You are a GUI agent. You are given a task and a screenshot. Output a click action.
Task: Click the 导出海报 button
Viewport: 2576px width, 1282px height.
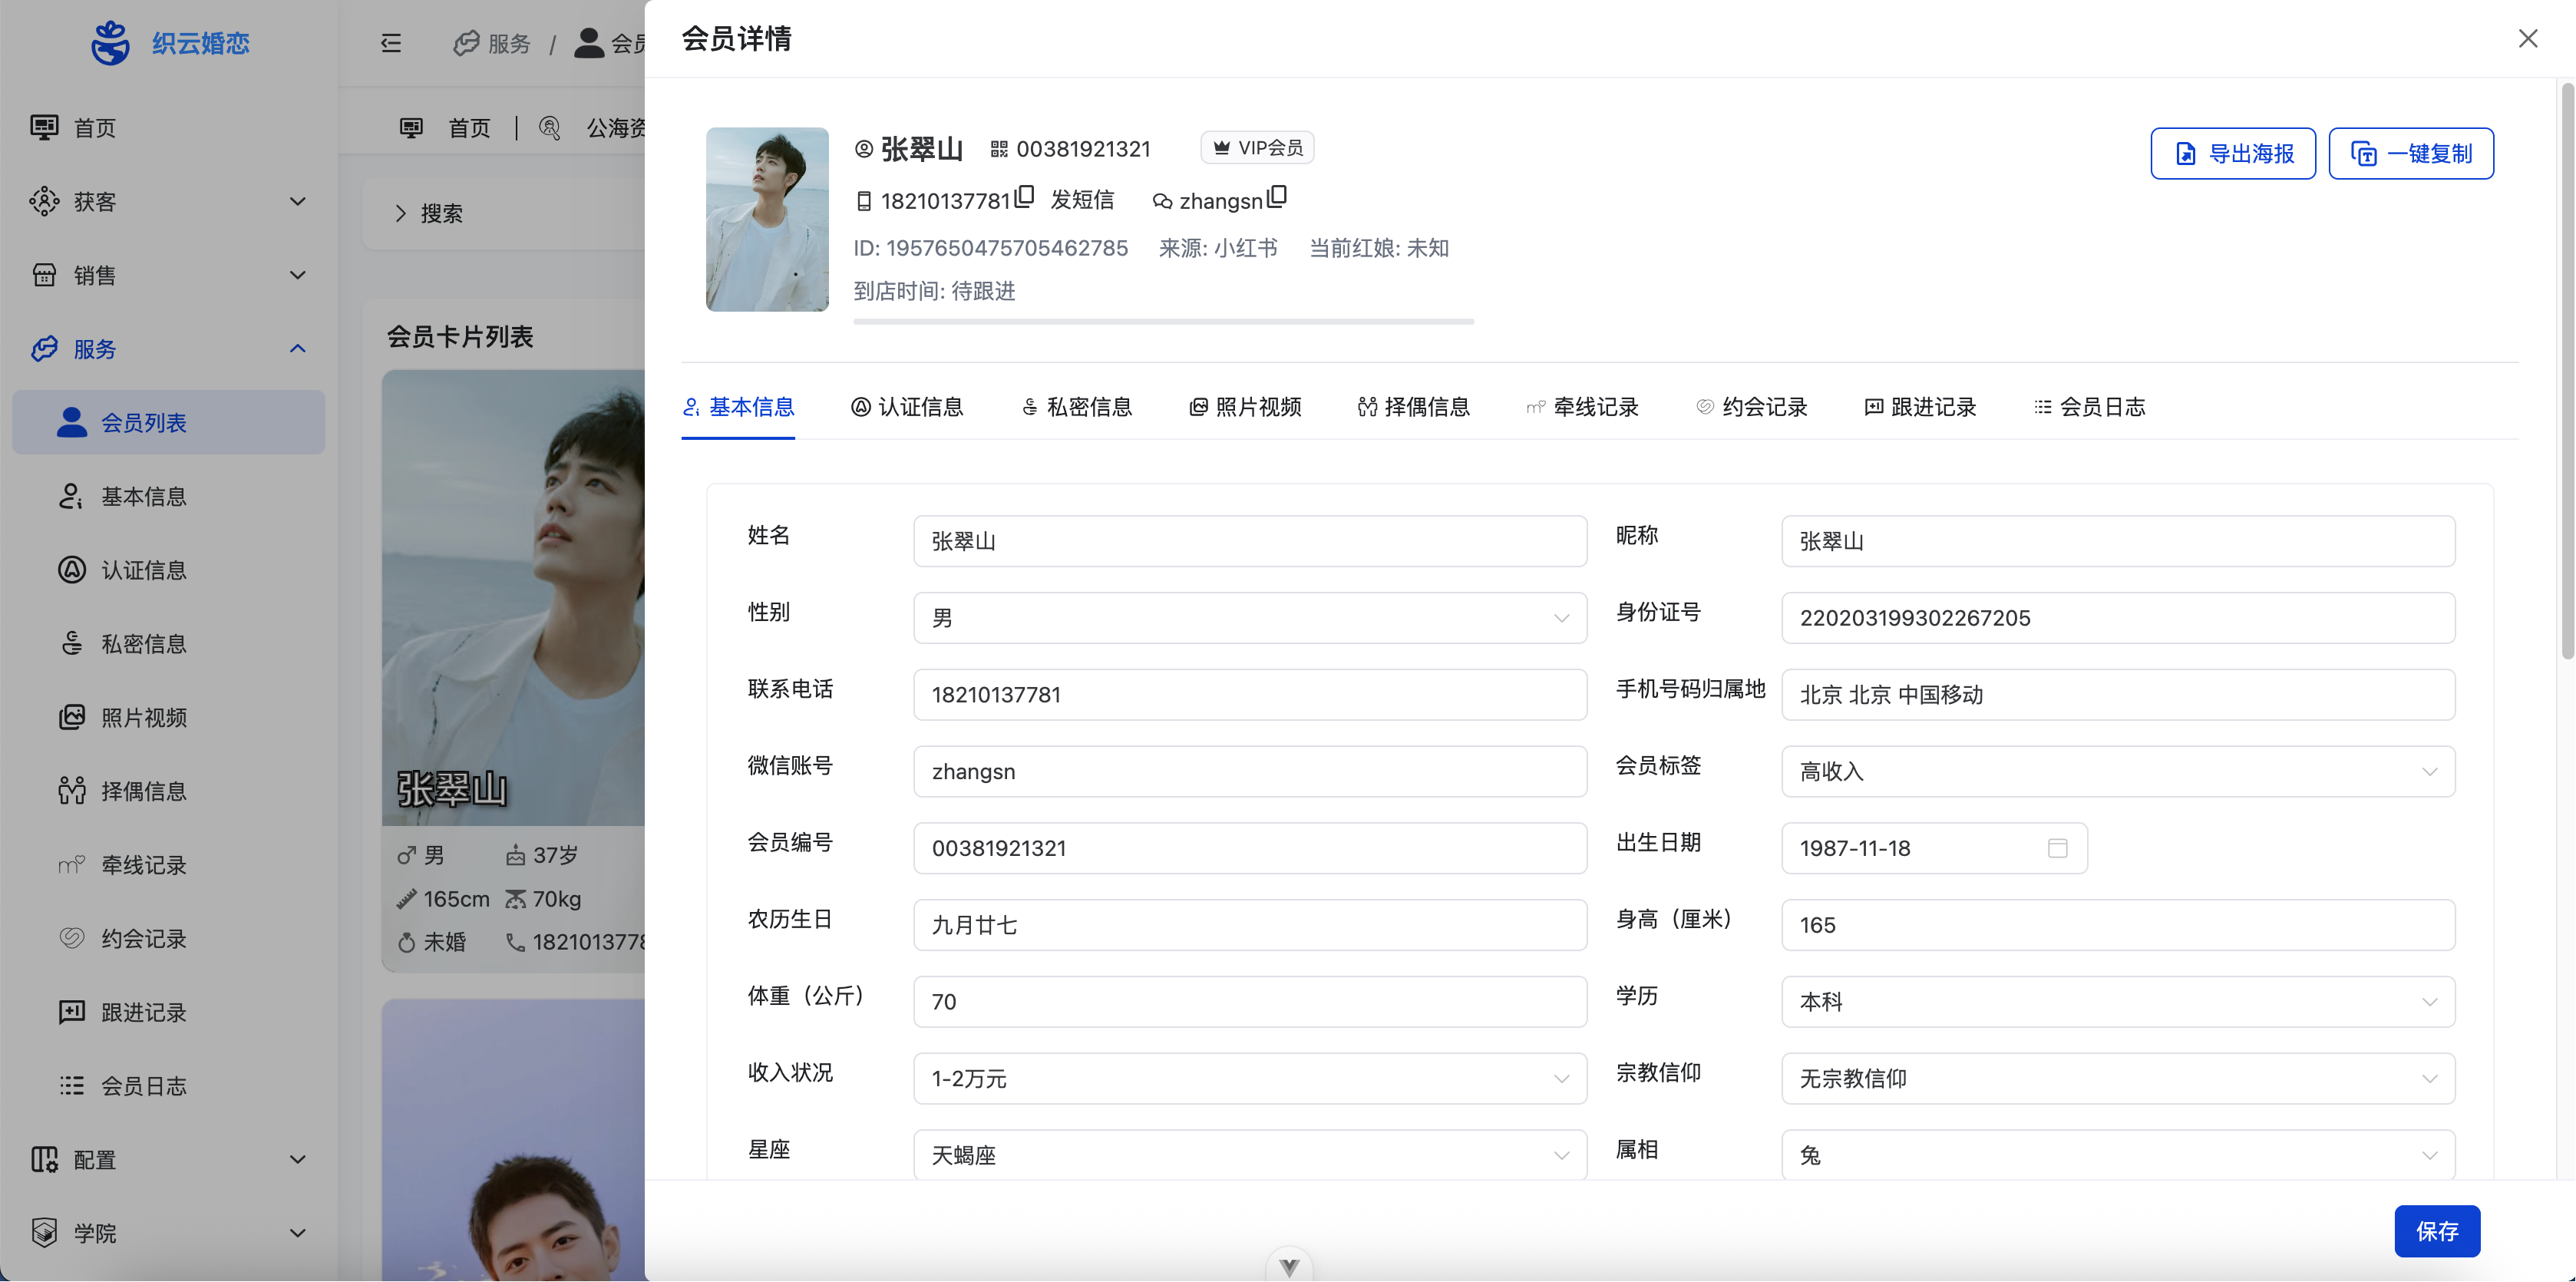pyautogui.click(x=2232, y=154)
